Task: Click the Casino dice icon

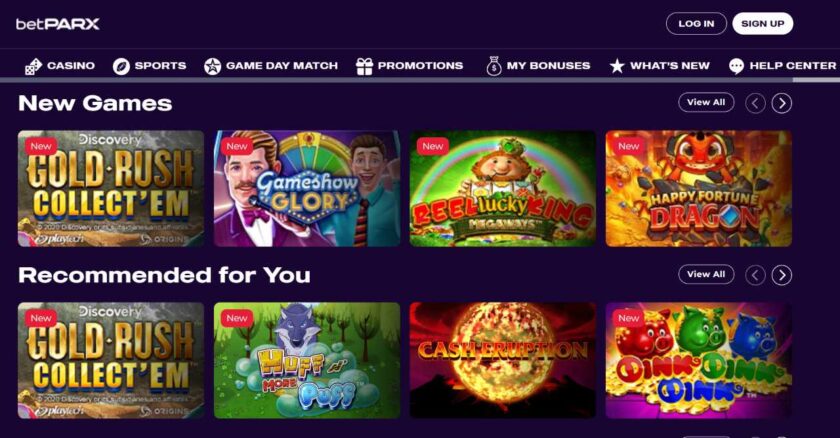Action: coord(33,66)
